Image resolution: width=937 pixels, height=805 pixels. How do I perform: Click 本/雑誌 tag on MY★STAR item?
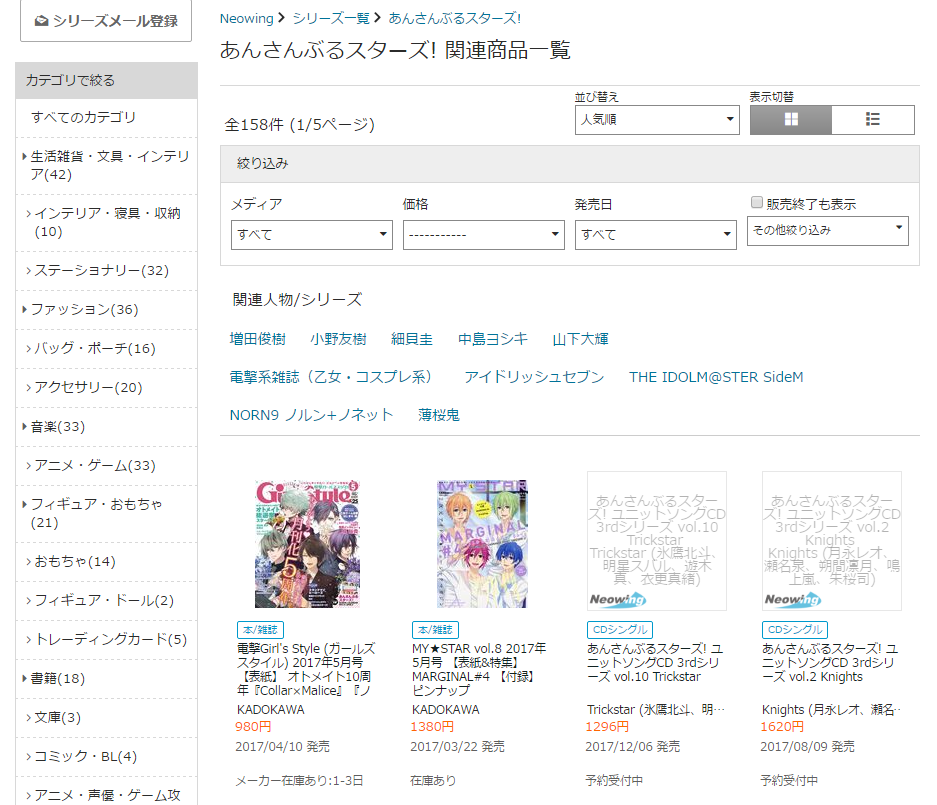click(435, 630)
